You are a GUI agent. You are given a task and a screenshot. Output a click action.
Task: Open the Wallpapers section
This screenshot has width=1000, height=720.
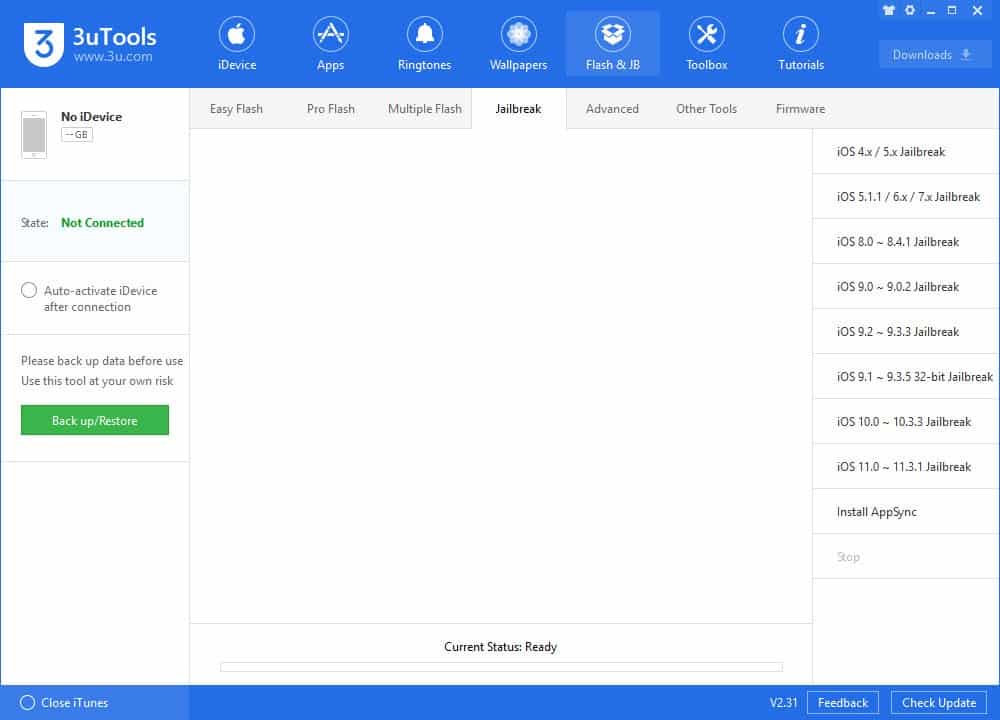coord(518,45)
